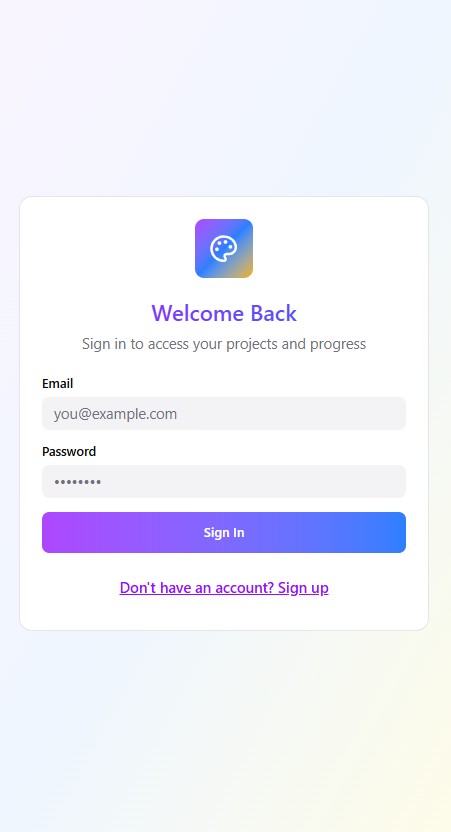Click the Password field label
This screenshot has width=451, height=832.
click(x=69, y=452)
